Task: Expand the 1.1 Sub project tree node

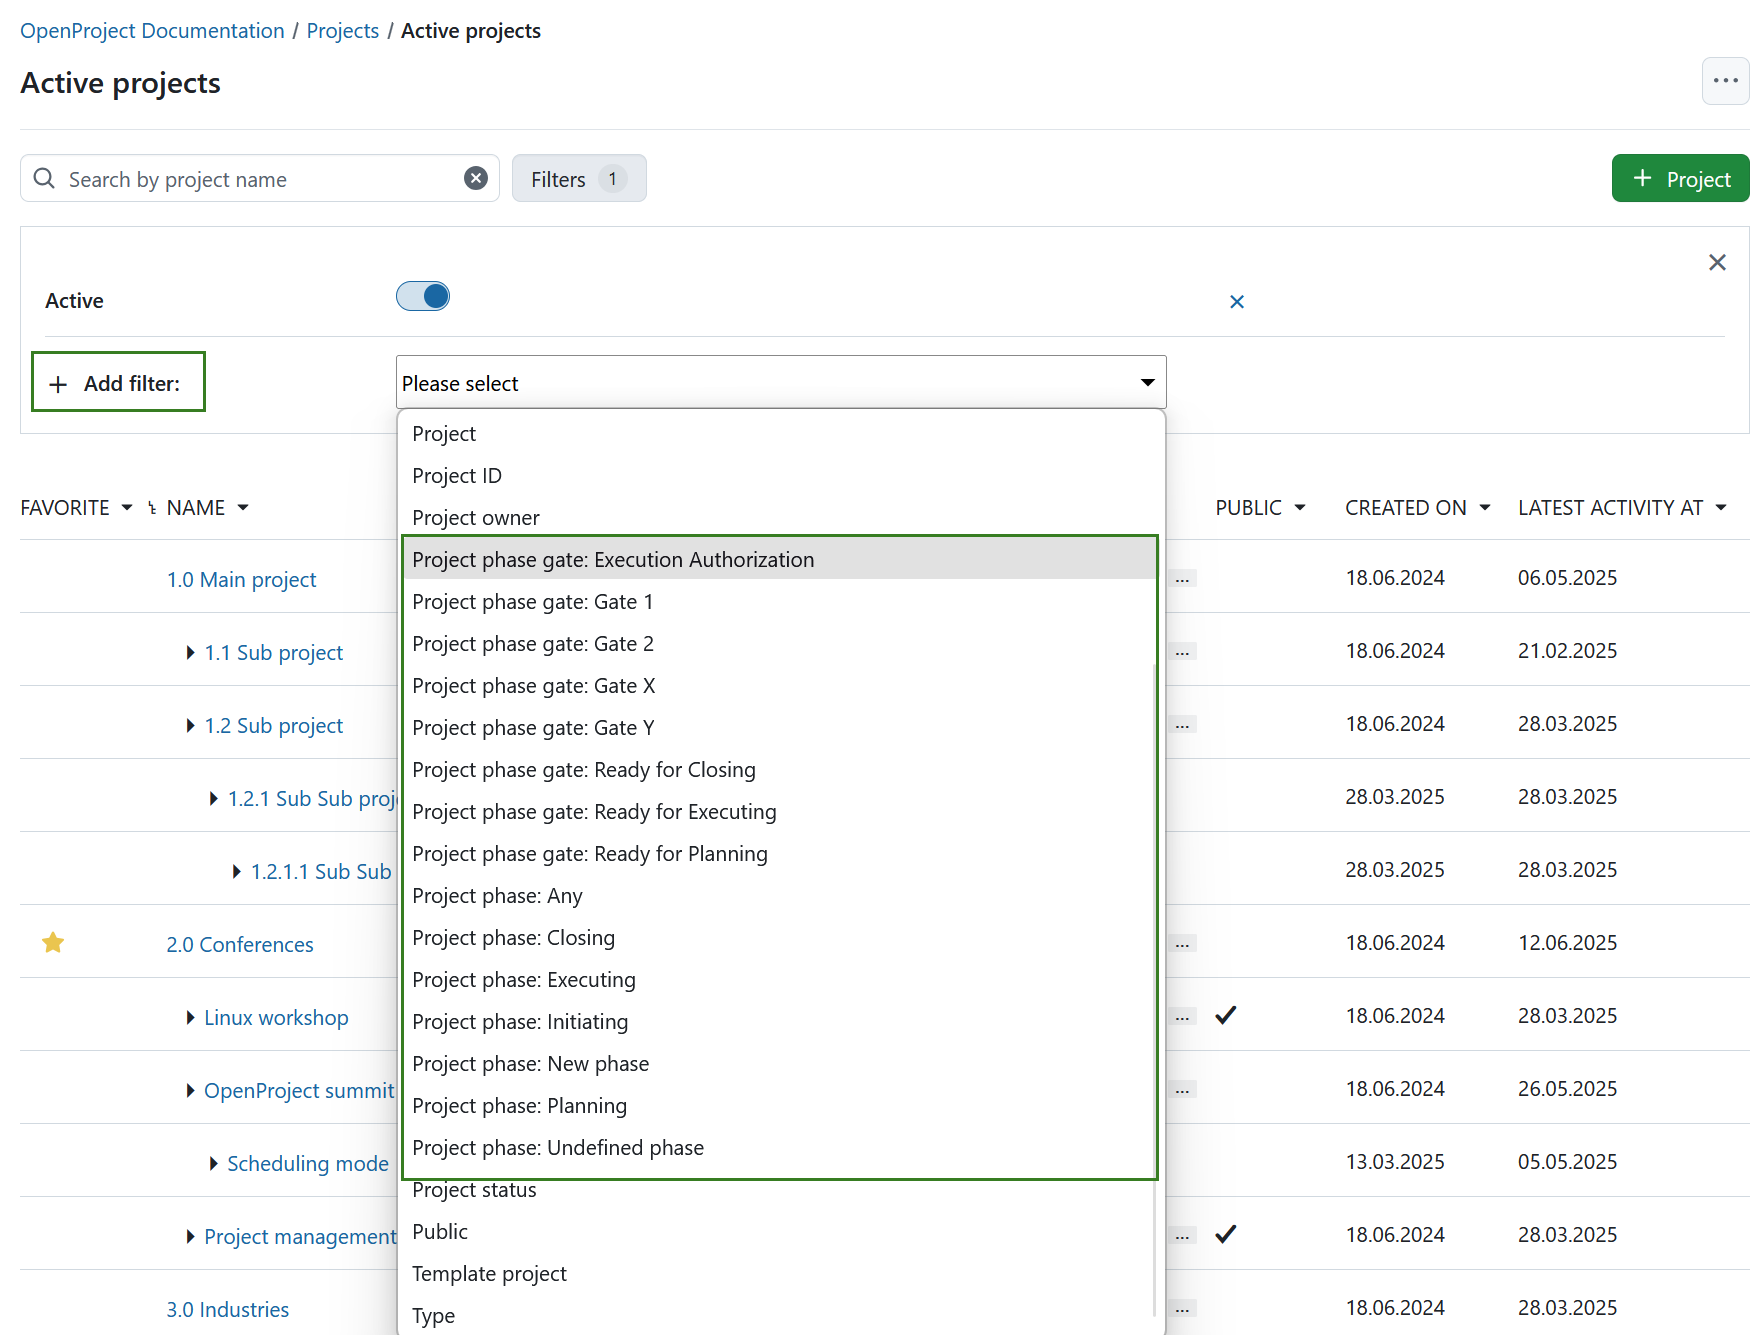Action: point(190,652)
